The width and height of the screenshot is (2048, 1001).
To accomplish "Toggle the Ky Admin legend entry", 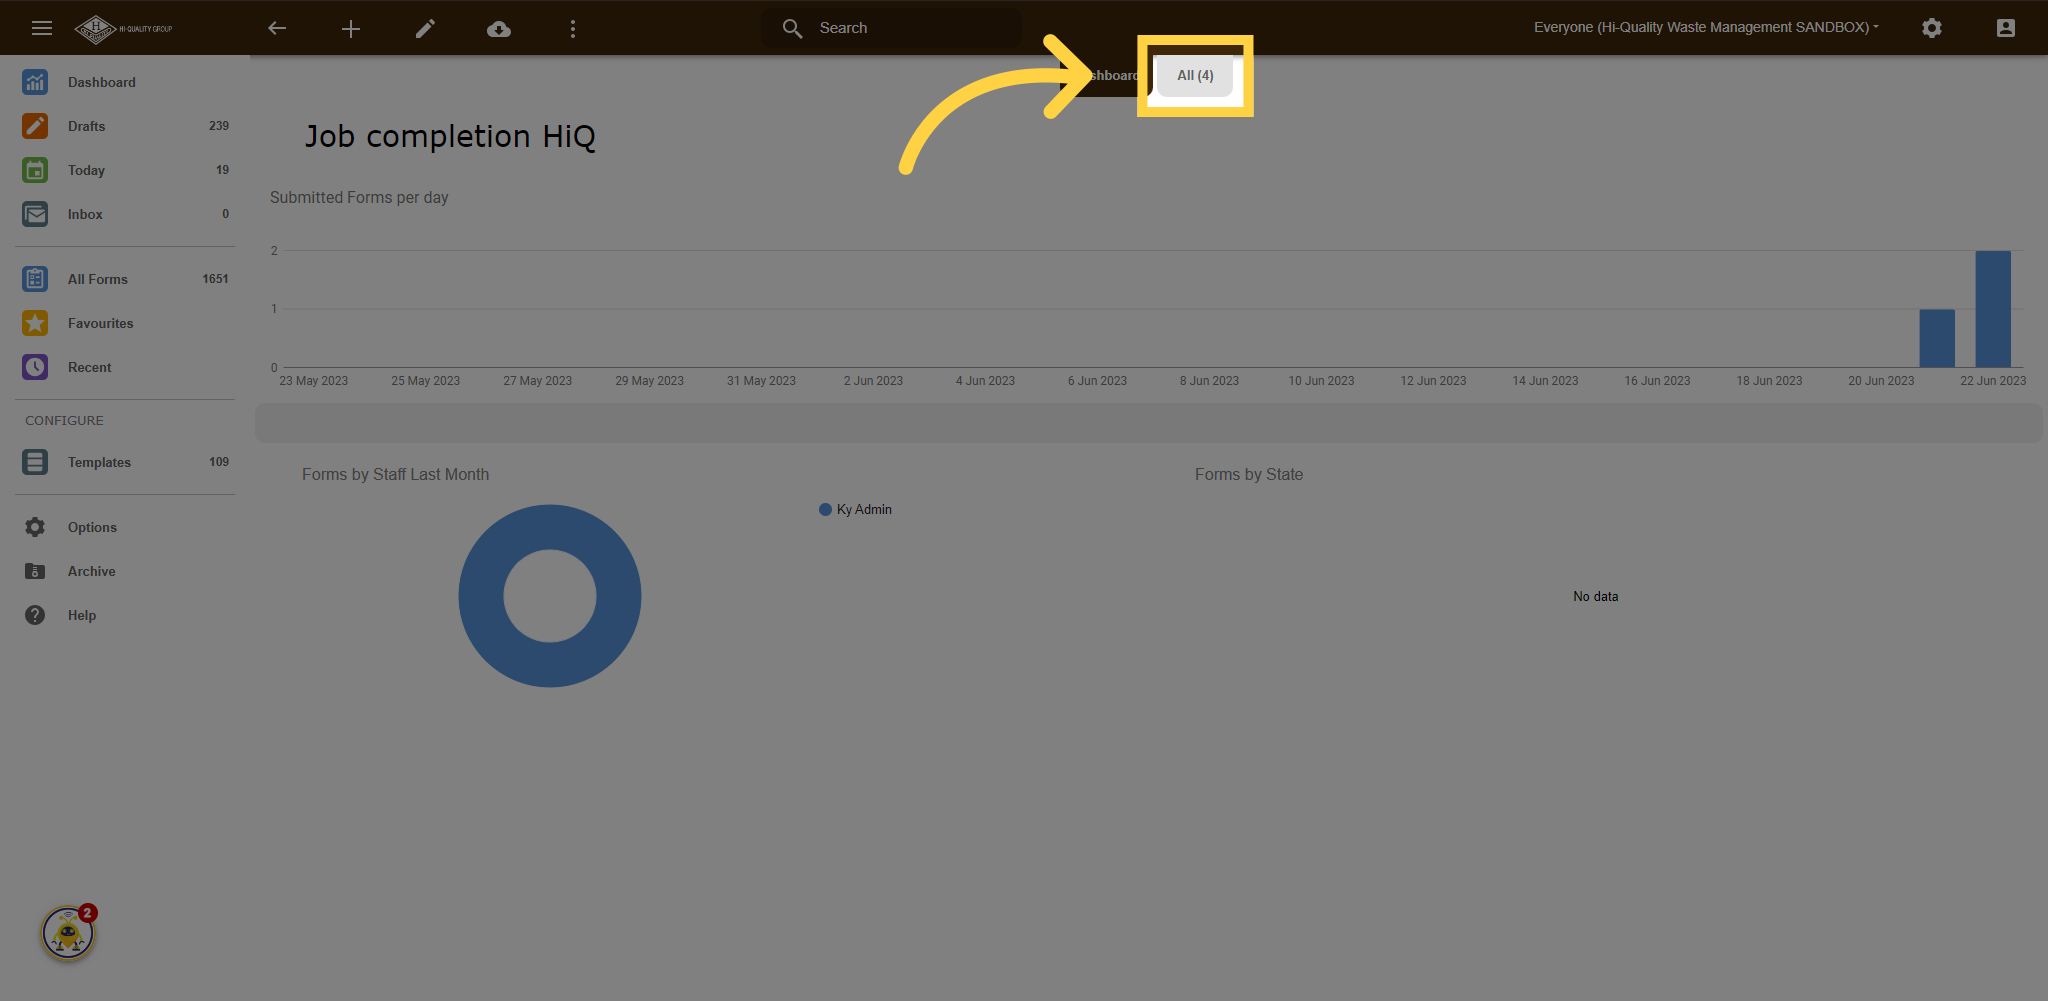I will (855, 509).
